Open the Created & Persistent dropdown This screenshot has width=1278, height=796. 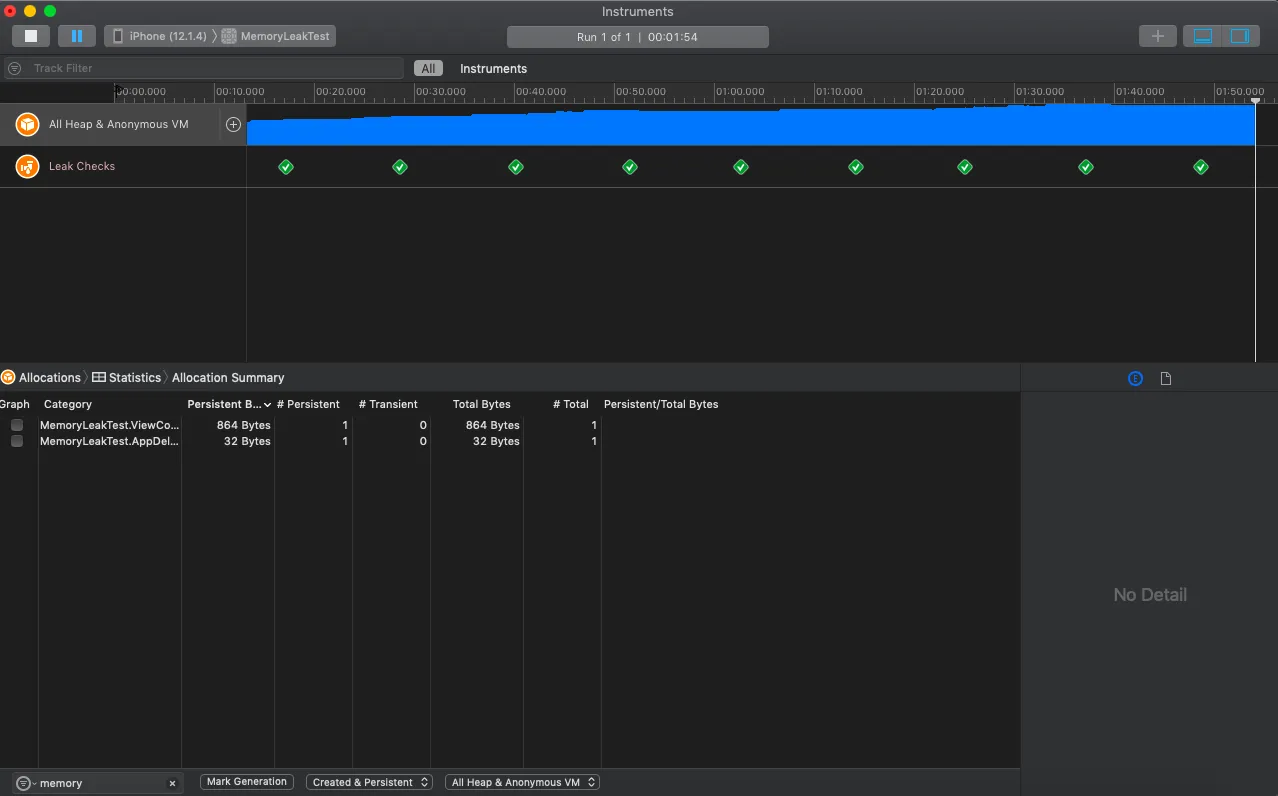point(370,782)
